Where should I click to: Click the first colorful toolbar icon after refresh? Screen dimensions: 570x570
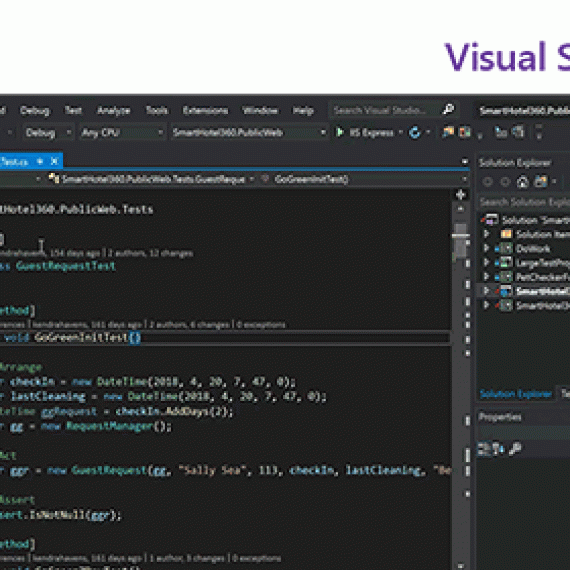tap(448, 132)
